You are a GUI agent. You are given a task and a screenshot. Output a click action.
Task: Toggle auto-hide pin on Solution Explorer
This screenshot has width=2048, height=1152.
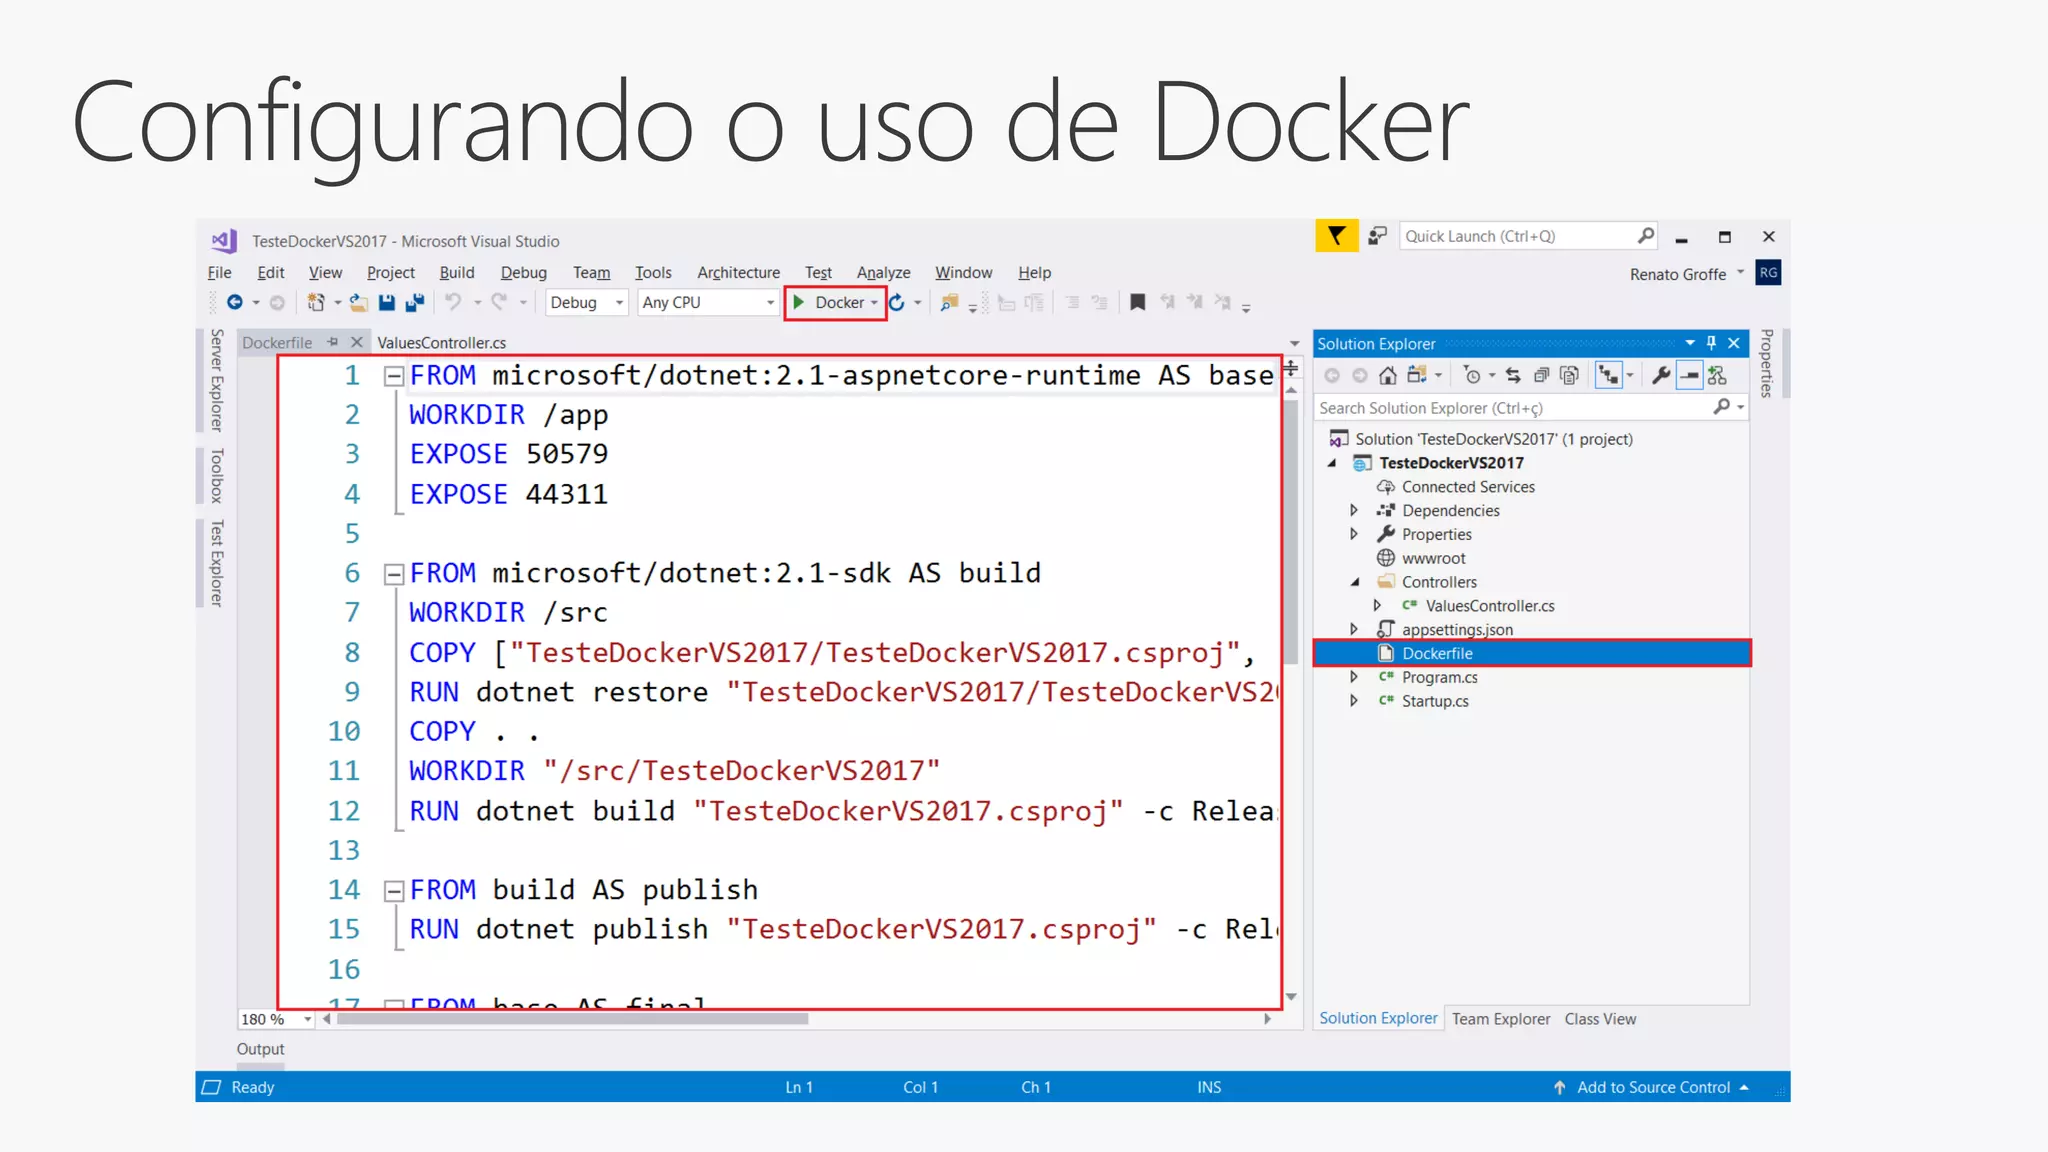point(1711,343)
